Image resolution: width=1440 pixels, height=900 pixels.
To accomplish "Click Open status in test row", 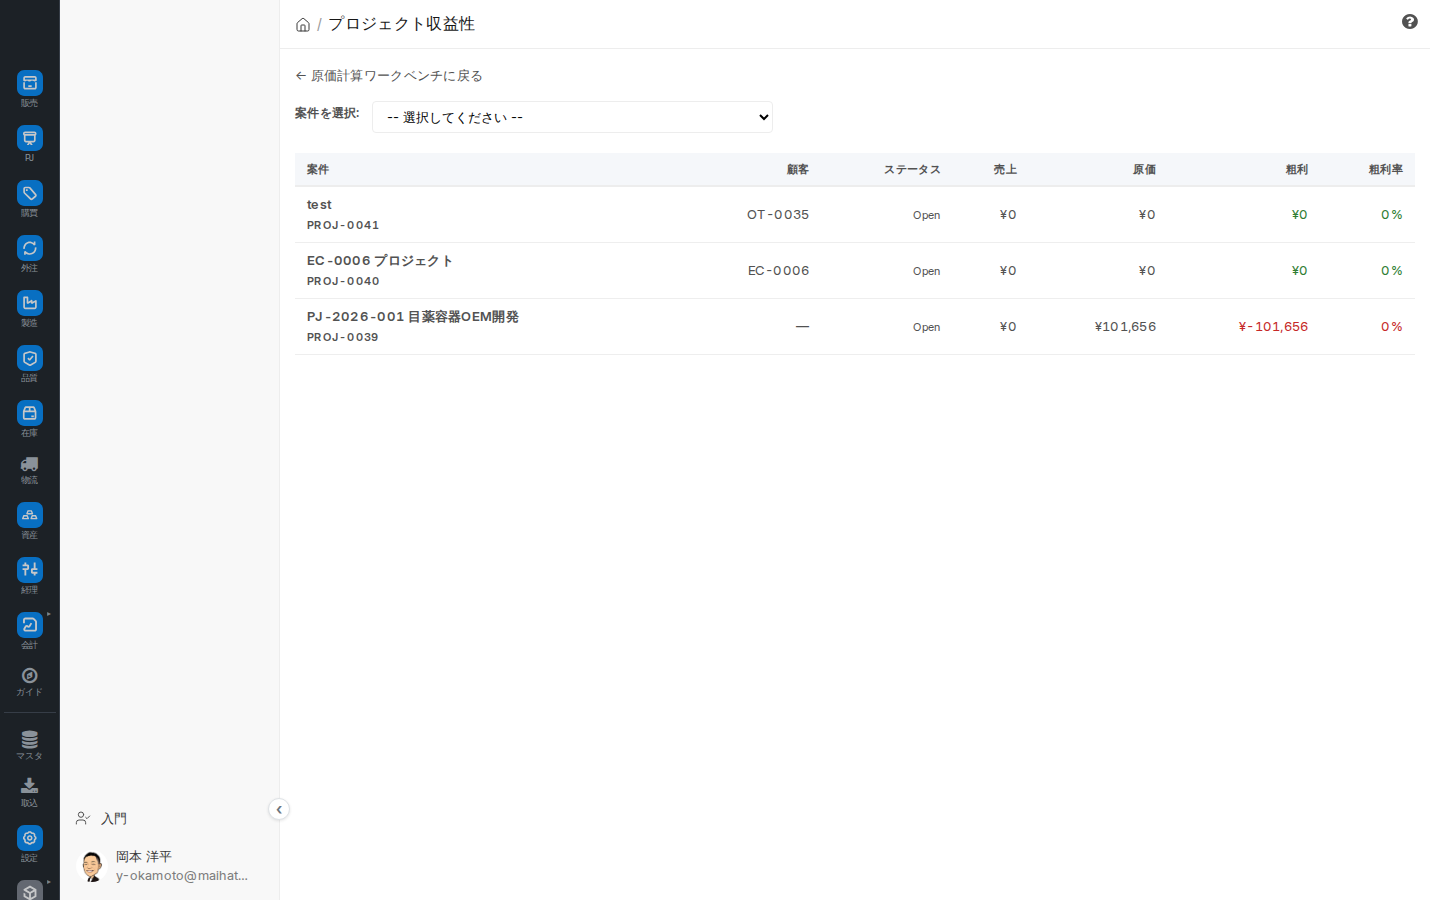I will (x=926, y=215).
